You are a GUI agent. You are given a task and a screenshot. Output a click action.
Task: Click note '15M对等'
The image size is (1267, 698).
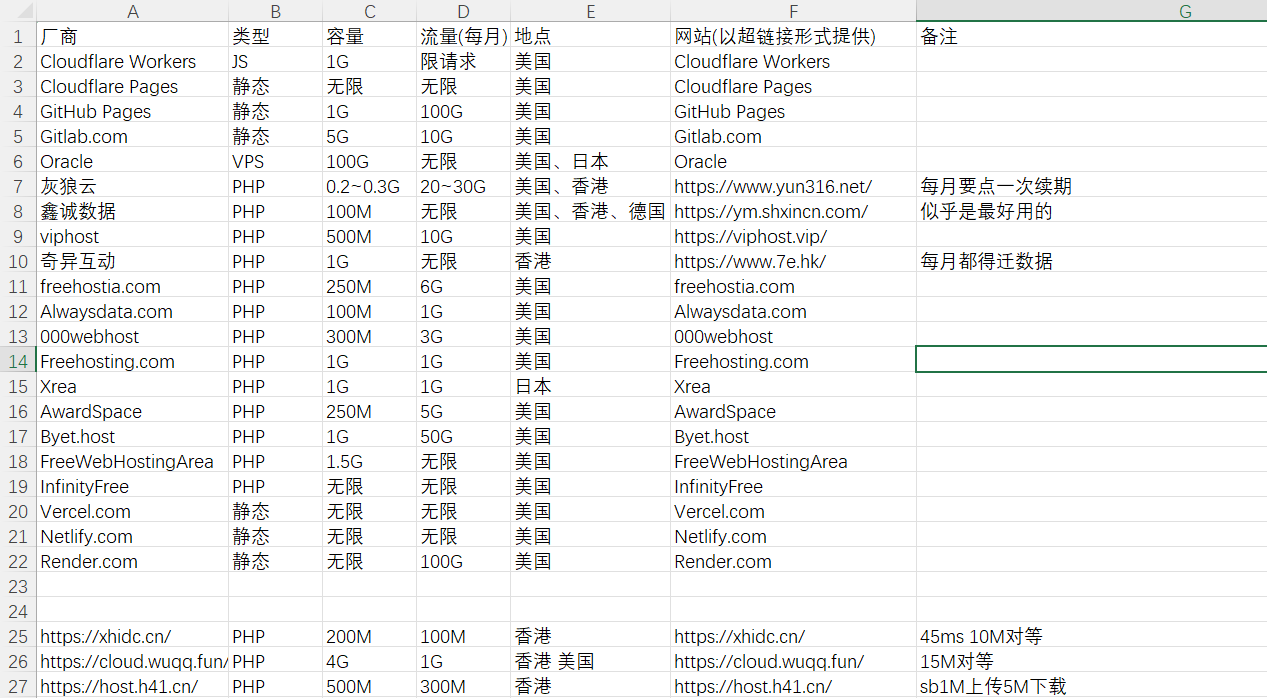pos(957,661)
